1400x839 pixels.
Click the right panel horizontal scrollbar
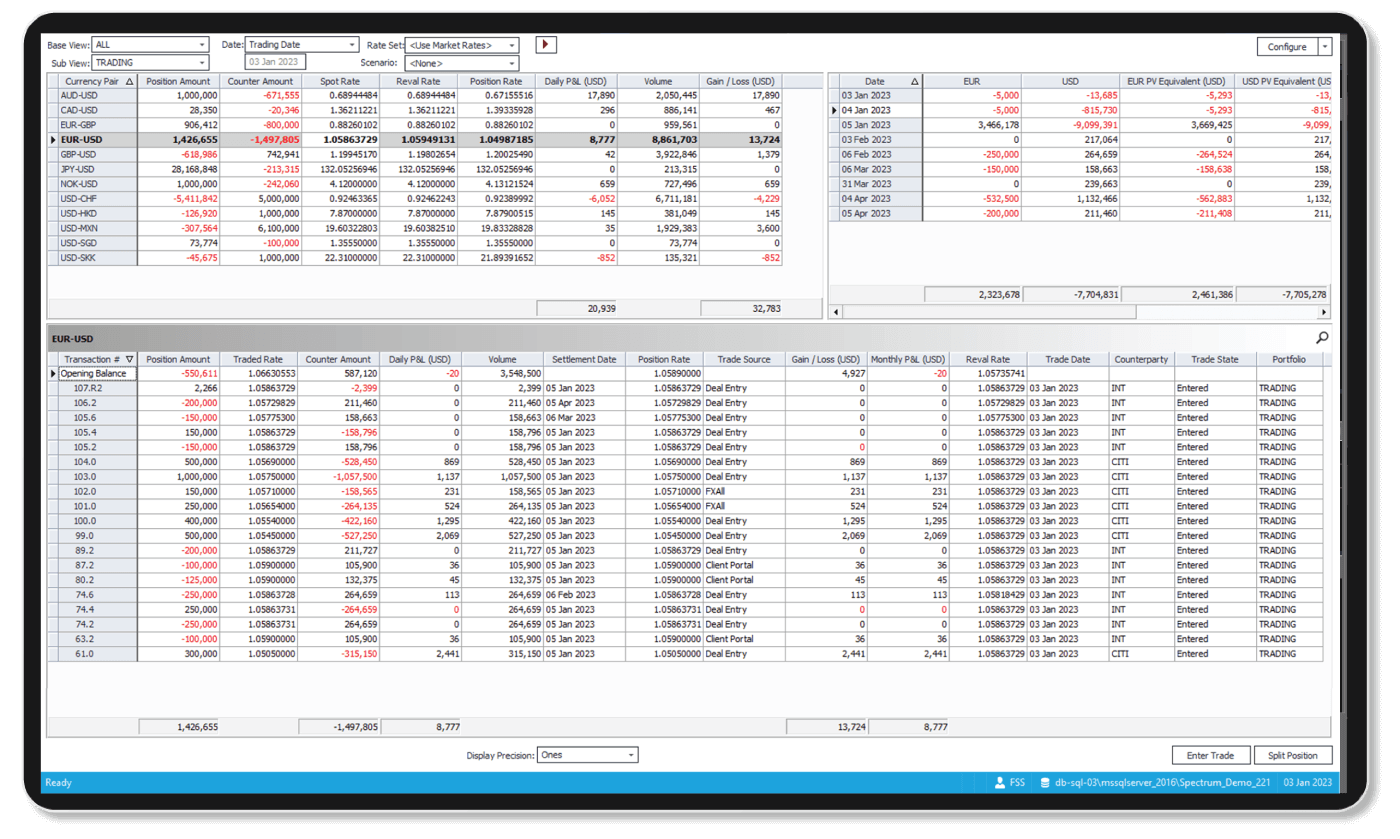pos(1082,313)
